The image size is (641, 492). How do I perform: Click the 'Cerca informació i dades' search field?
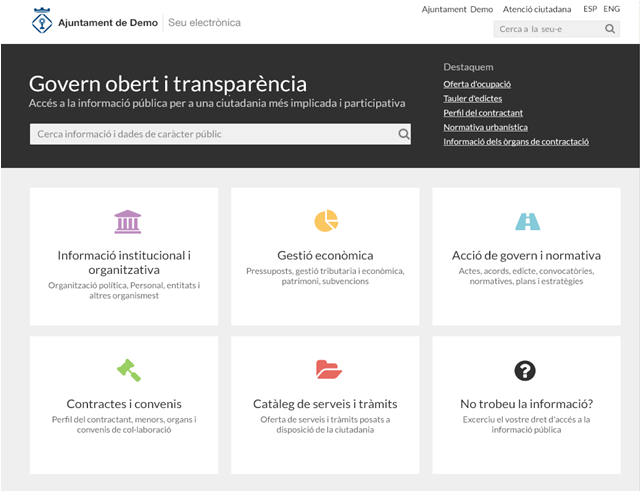(212, 134)
